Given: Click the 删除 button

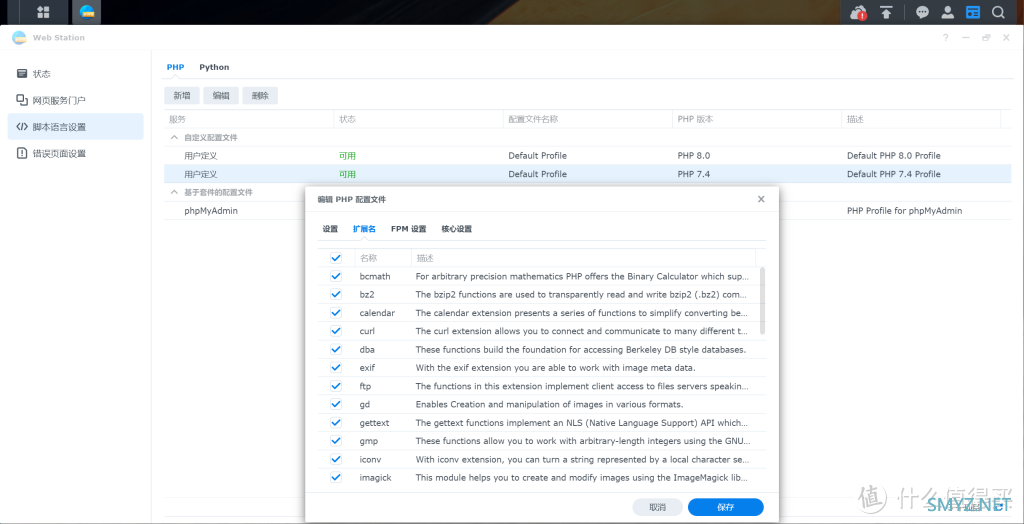Looking at the screenshot, I should coord(260,95).
